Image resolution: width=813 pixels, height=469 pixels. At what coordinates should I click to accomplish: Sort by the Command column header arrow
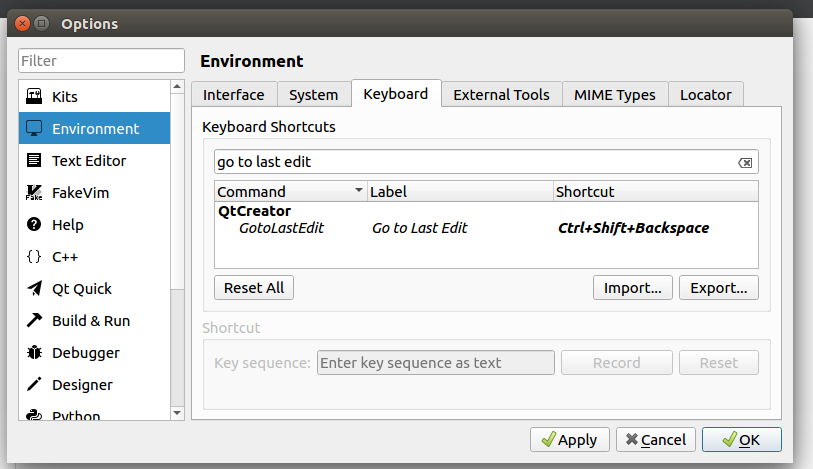pos(359,191)
